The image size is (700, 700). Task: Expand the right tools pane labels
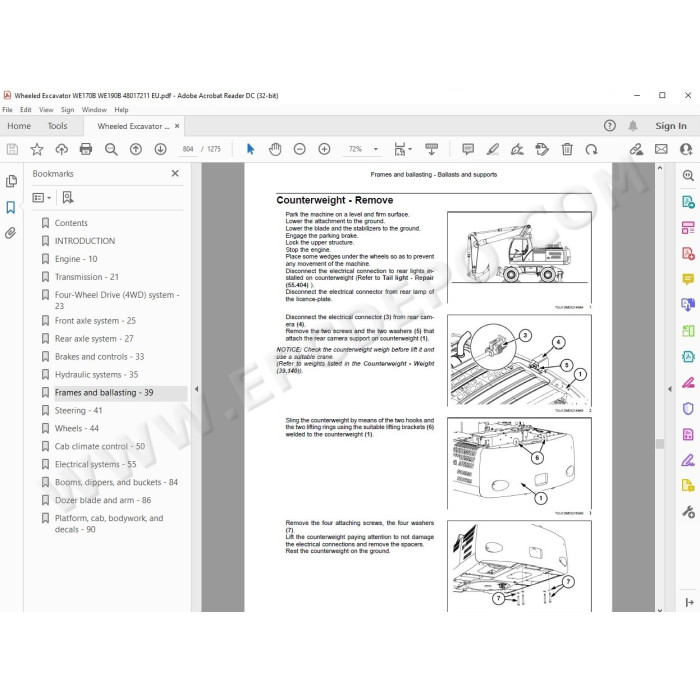click(689, 603)
